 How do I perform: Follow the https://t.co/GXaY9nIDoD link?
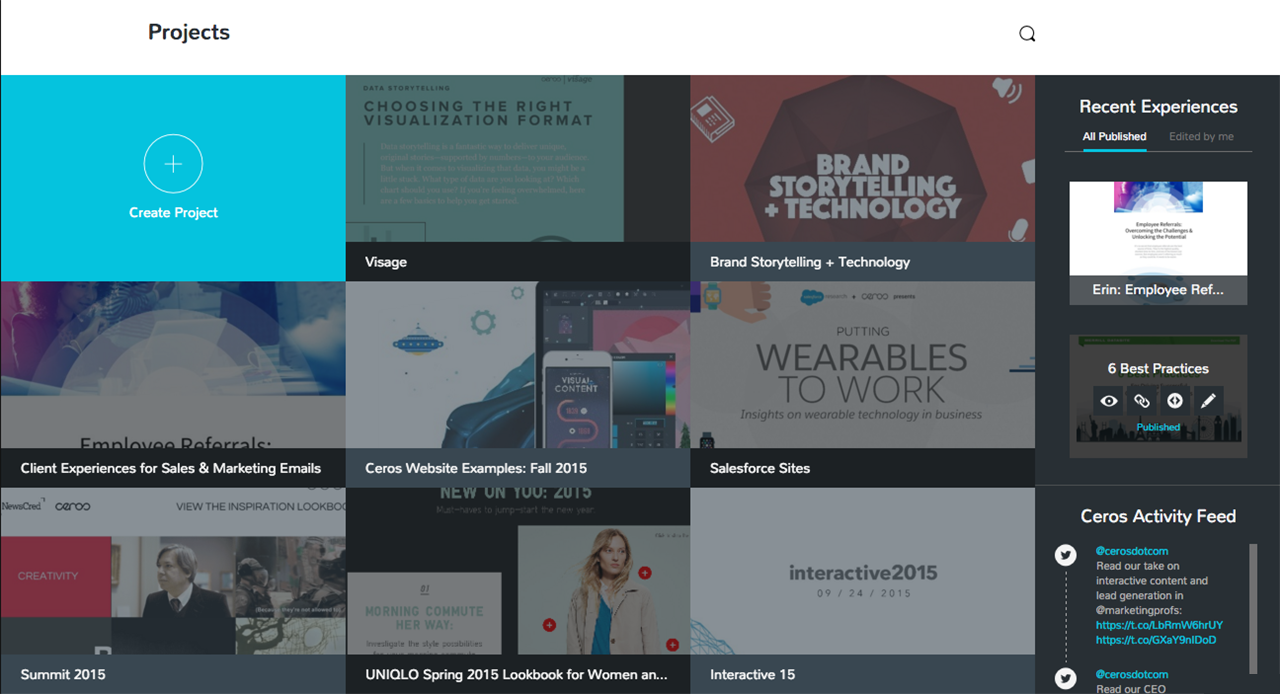1156,640
